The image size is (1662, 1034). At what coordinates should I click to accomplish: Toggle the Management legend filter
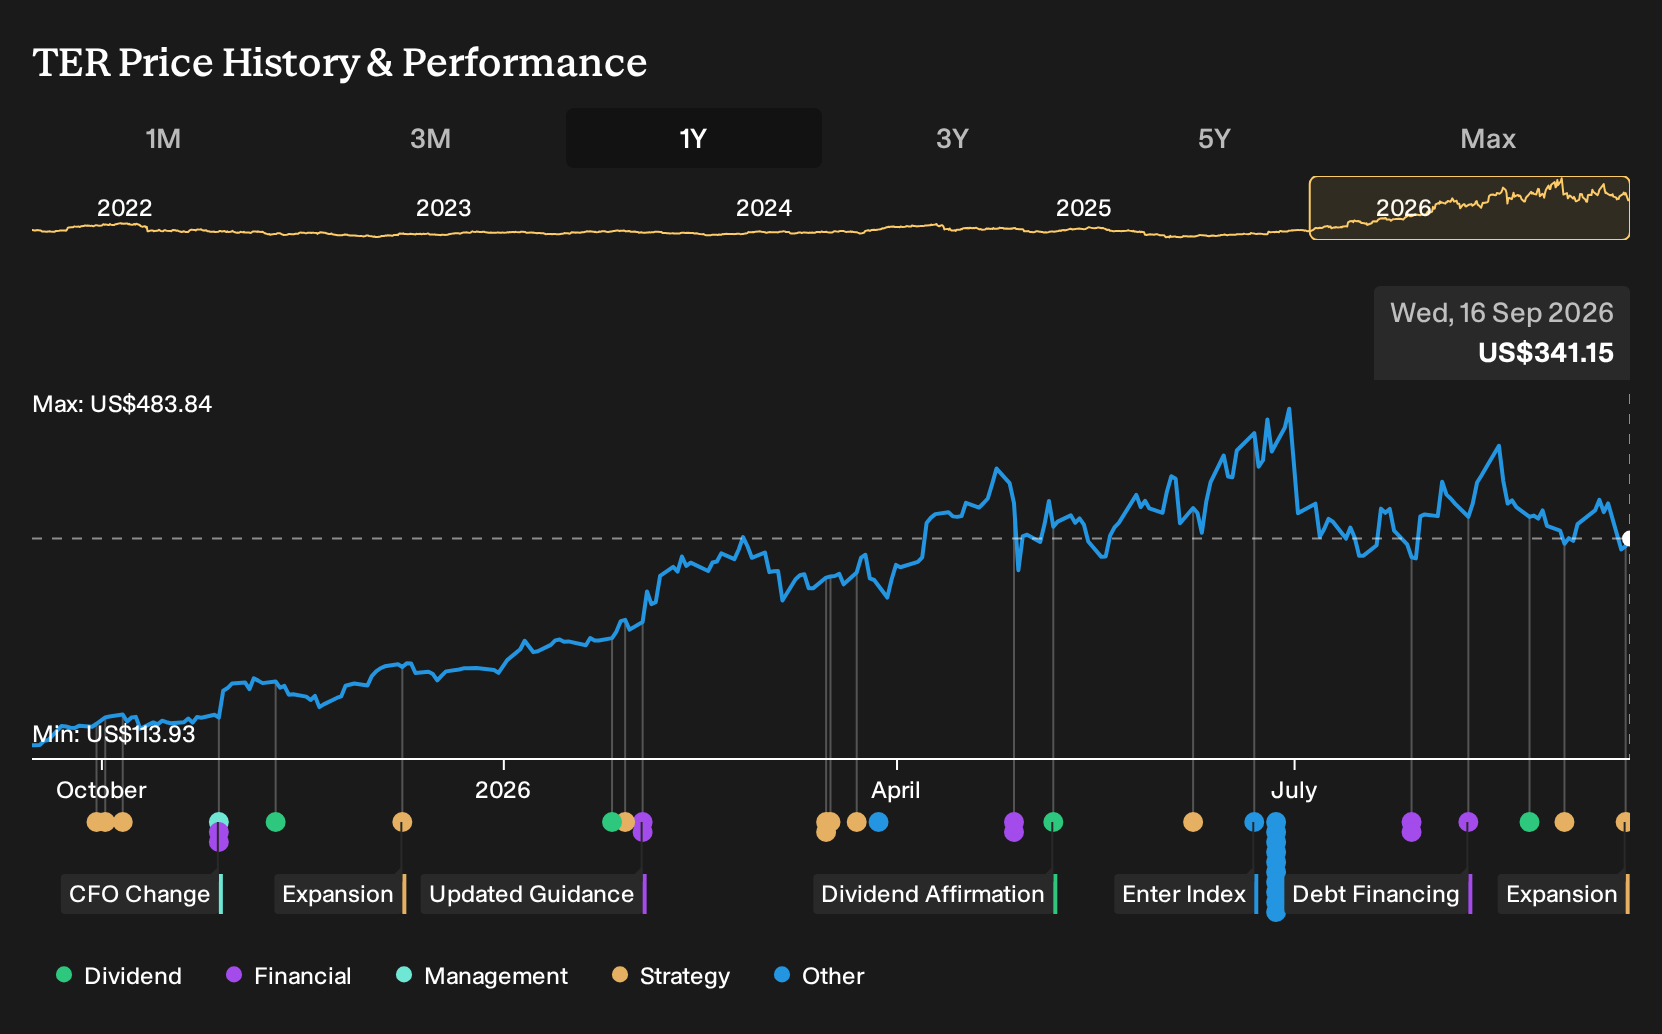coord(482,976)
